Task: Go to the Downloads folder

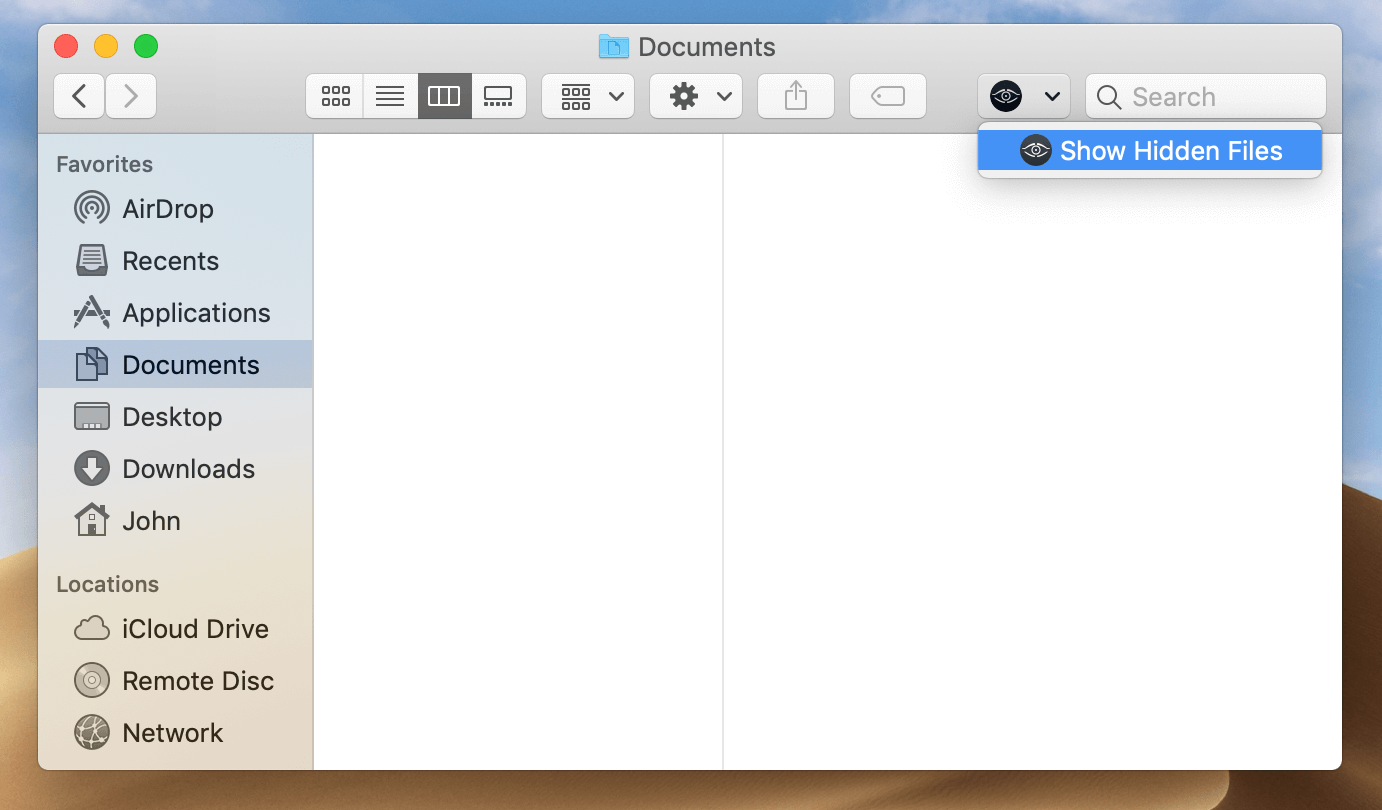Action: (187, 468)
